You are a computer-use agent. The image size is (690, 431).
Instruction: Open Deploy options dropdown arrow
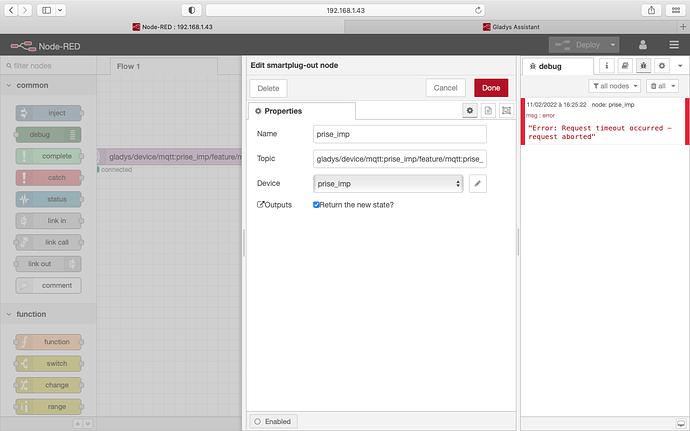[x=613, y=45]
